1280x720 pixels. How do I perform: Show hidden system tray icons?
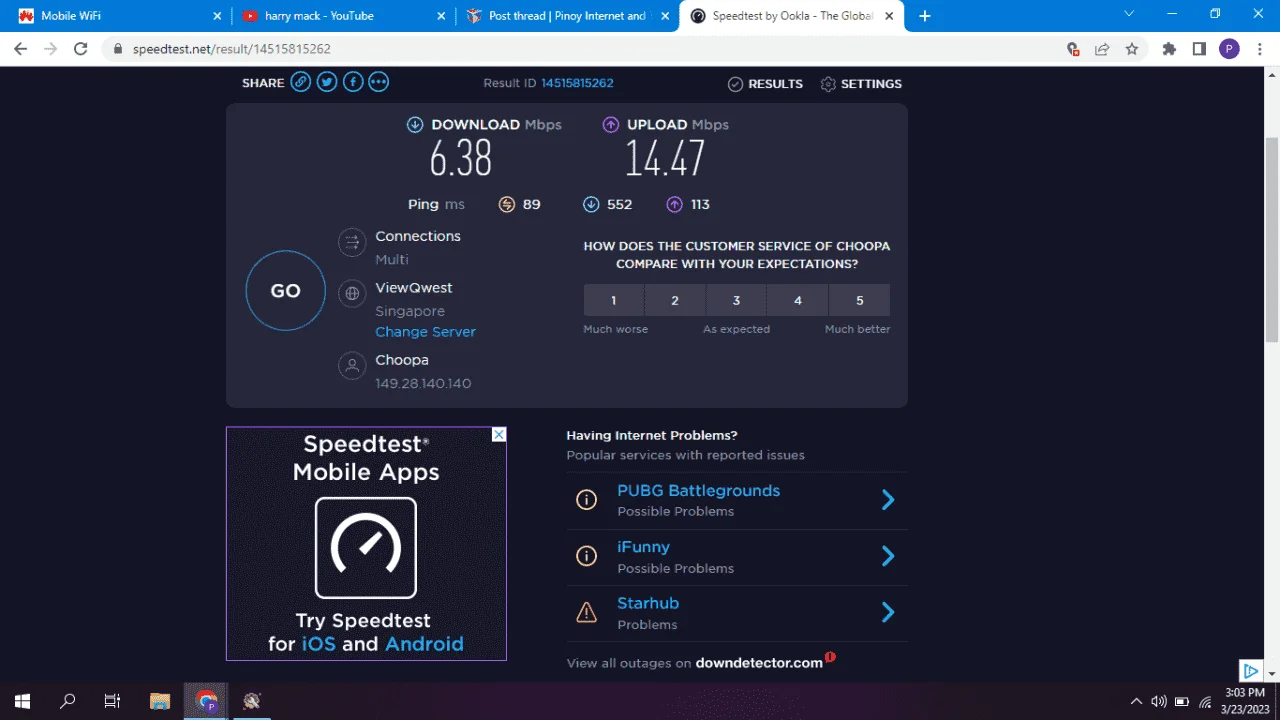click(1136, 702)
